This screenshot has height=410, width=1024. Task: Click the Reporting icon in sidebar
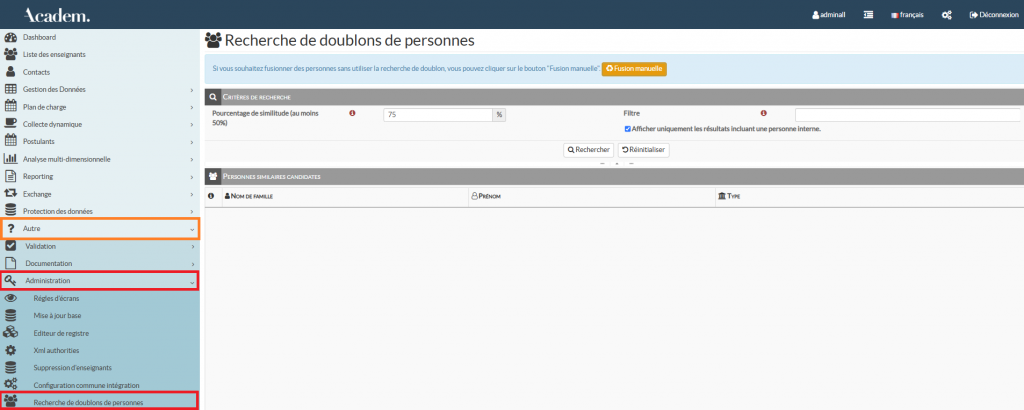tap(11, 176)
